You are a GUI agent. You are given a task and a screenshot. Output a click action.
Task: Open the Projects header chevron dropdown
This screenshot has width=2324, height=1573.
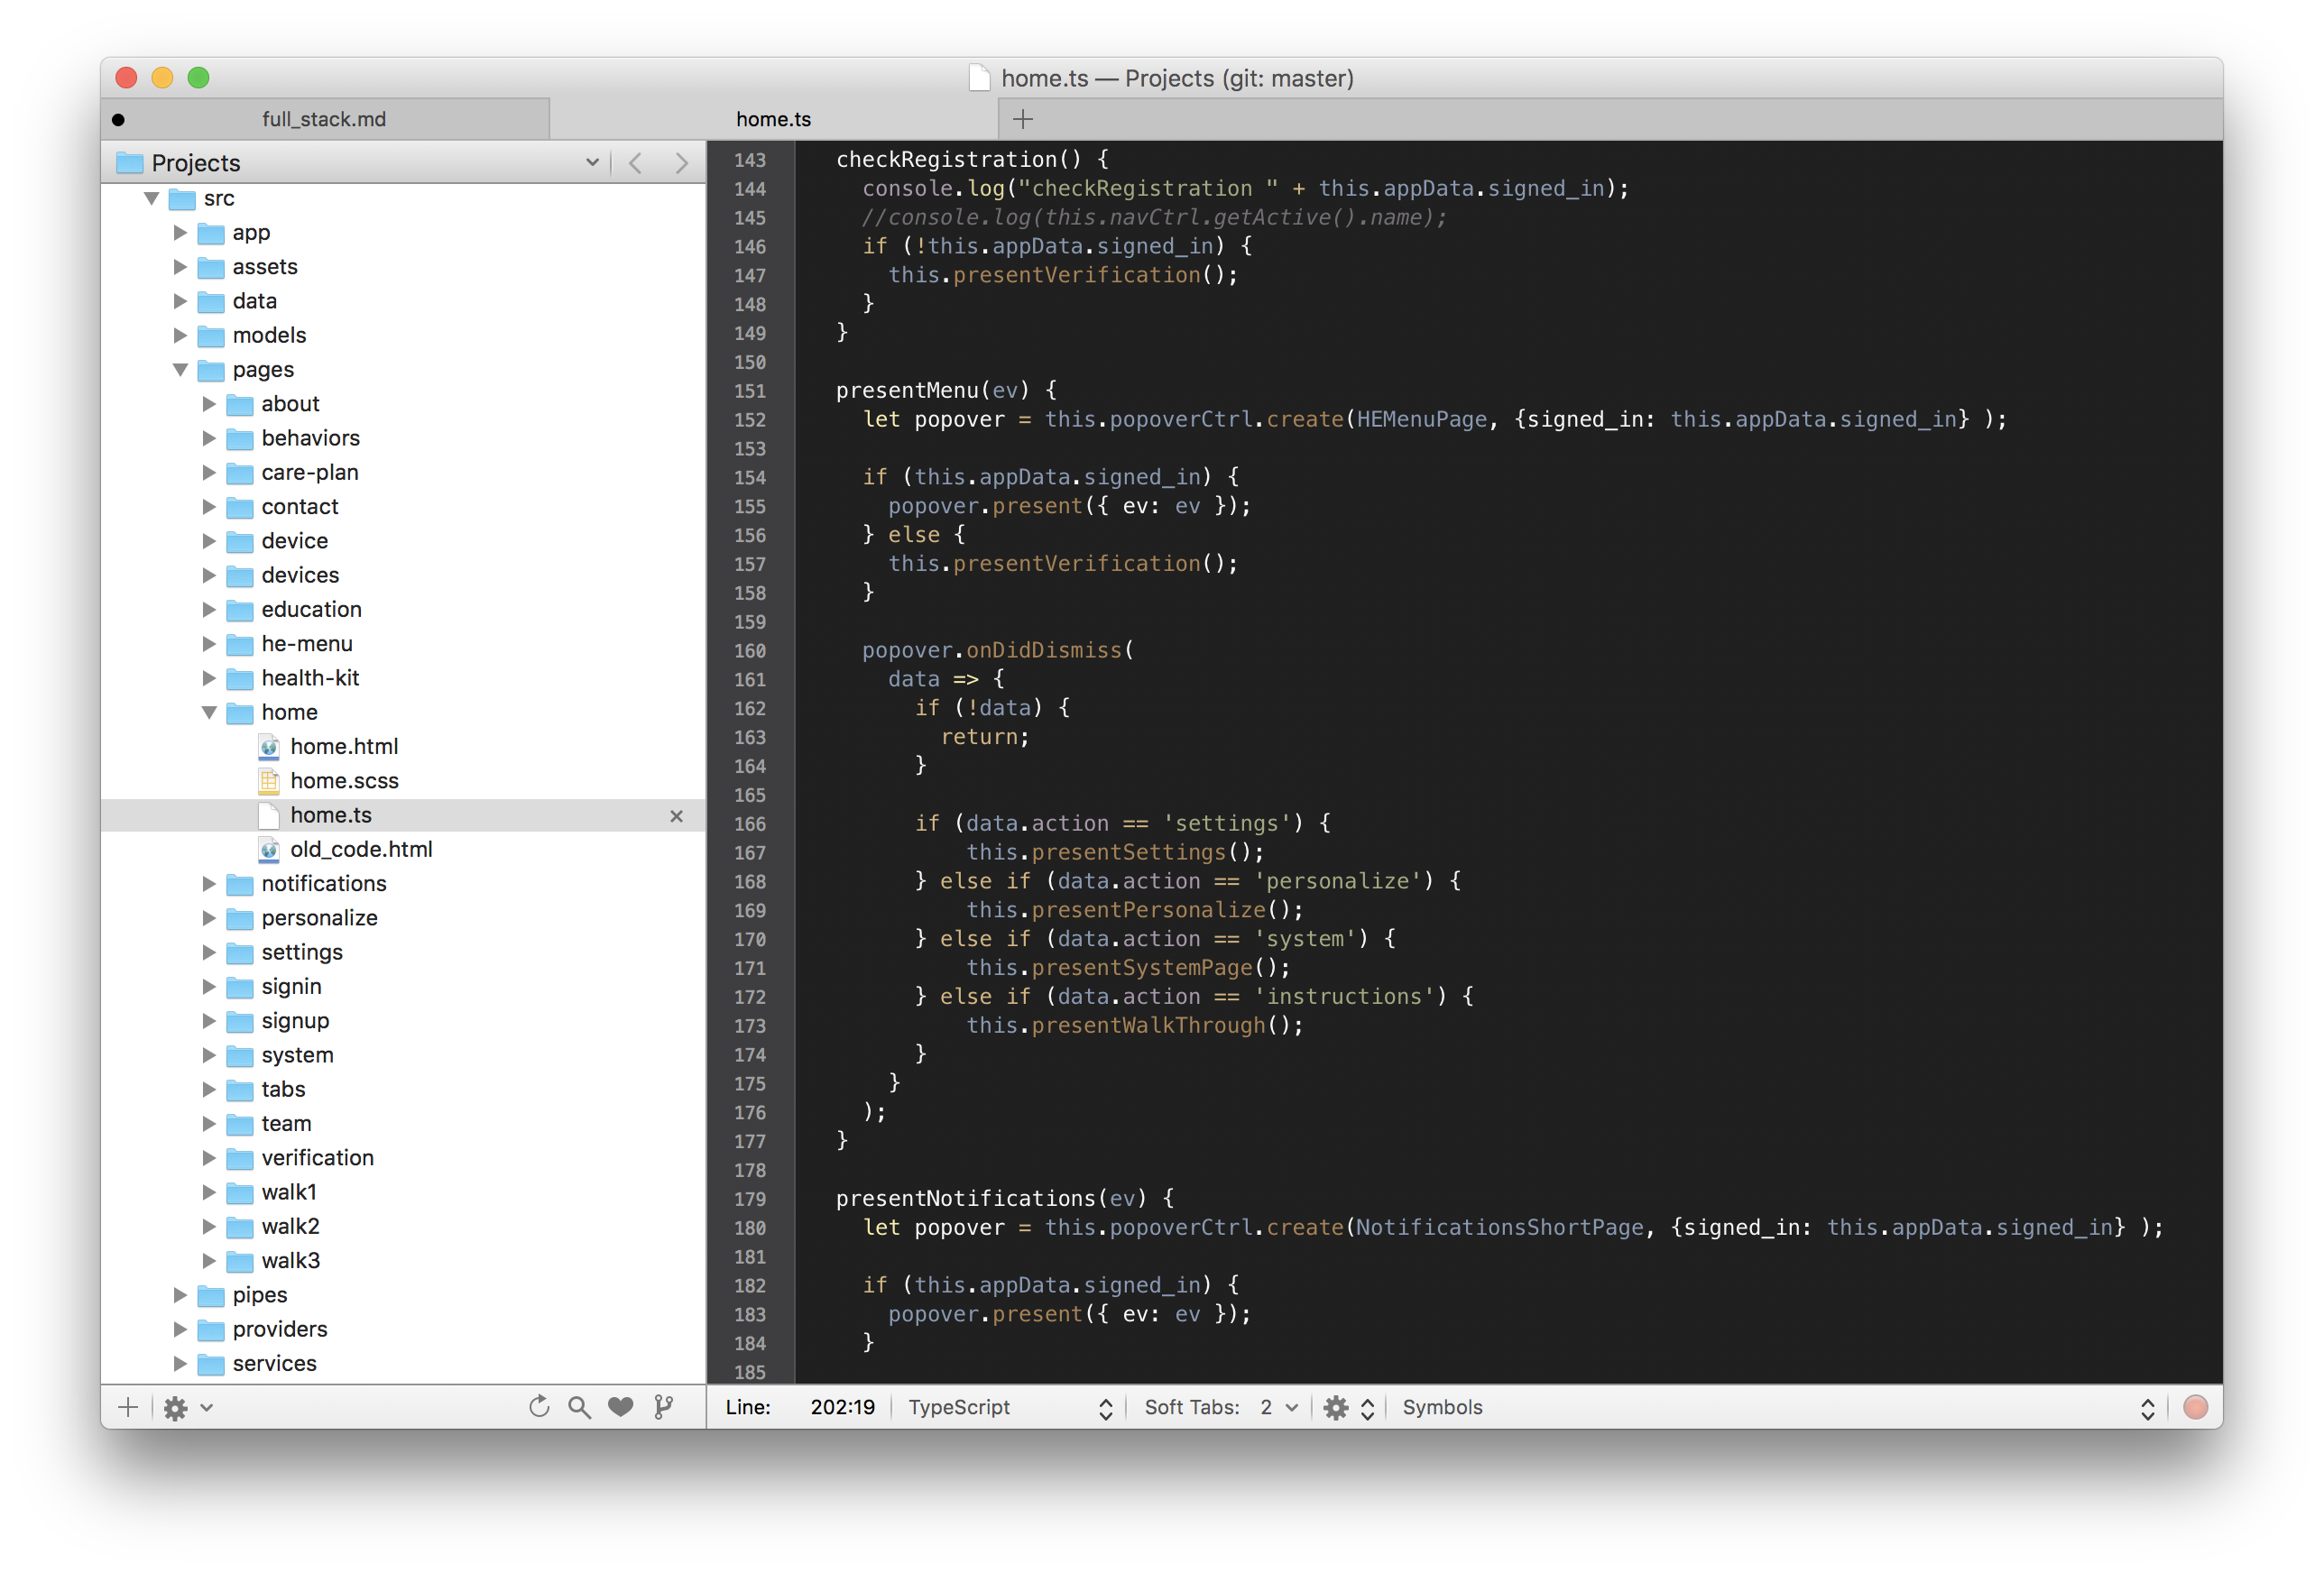(592, 162)
